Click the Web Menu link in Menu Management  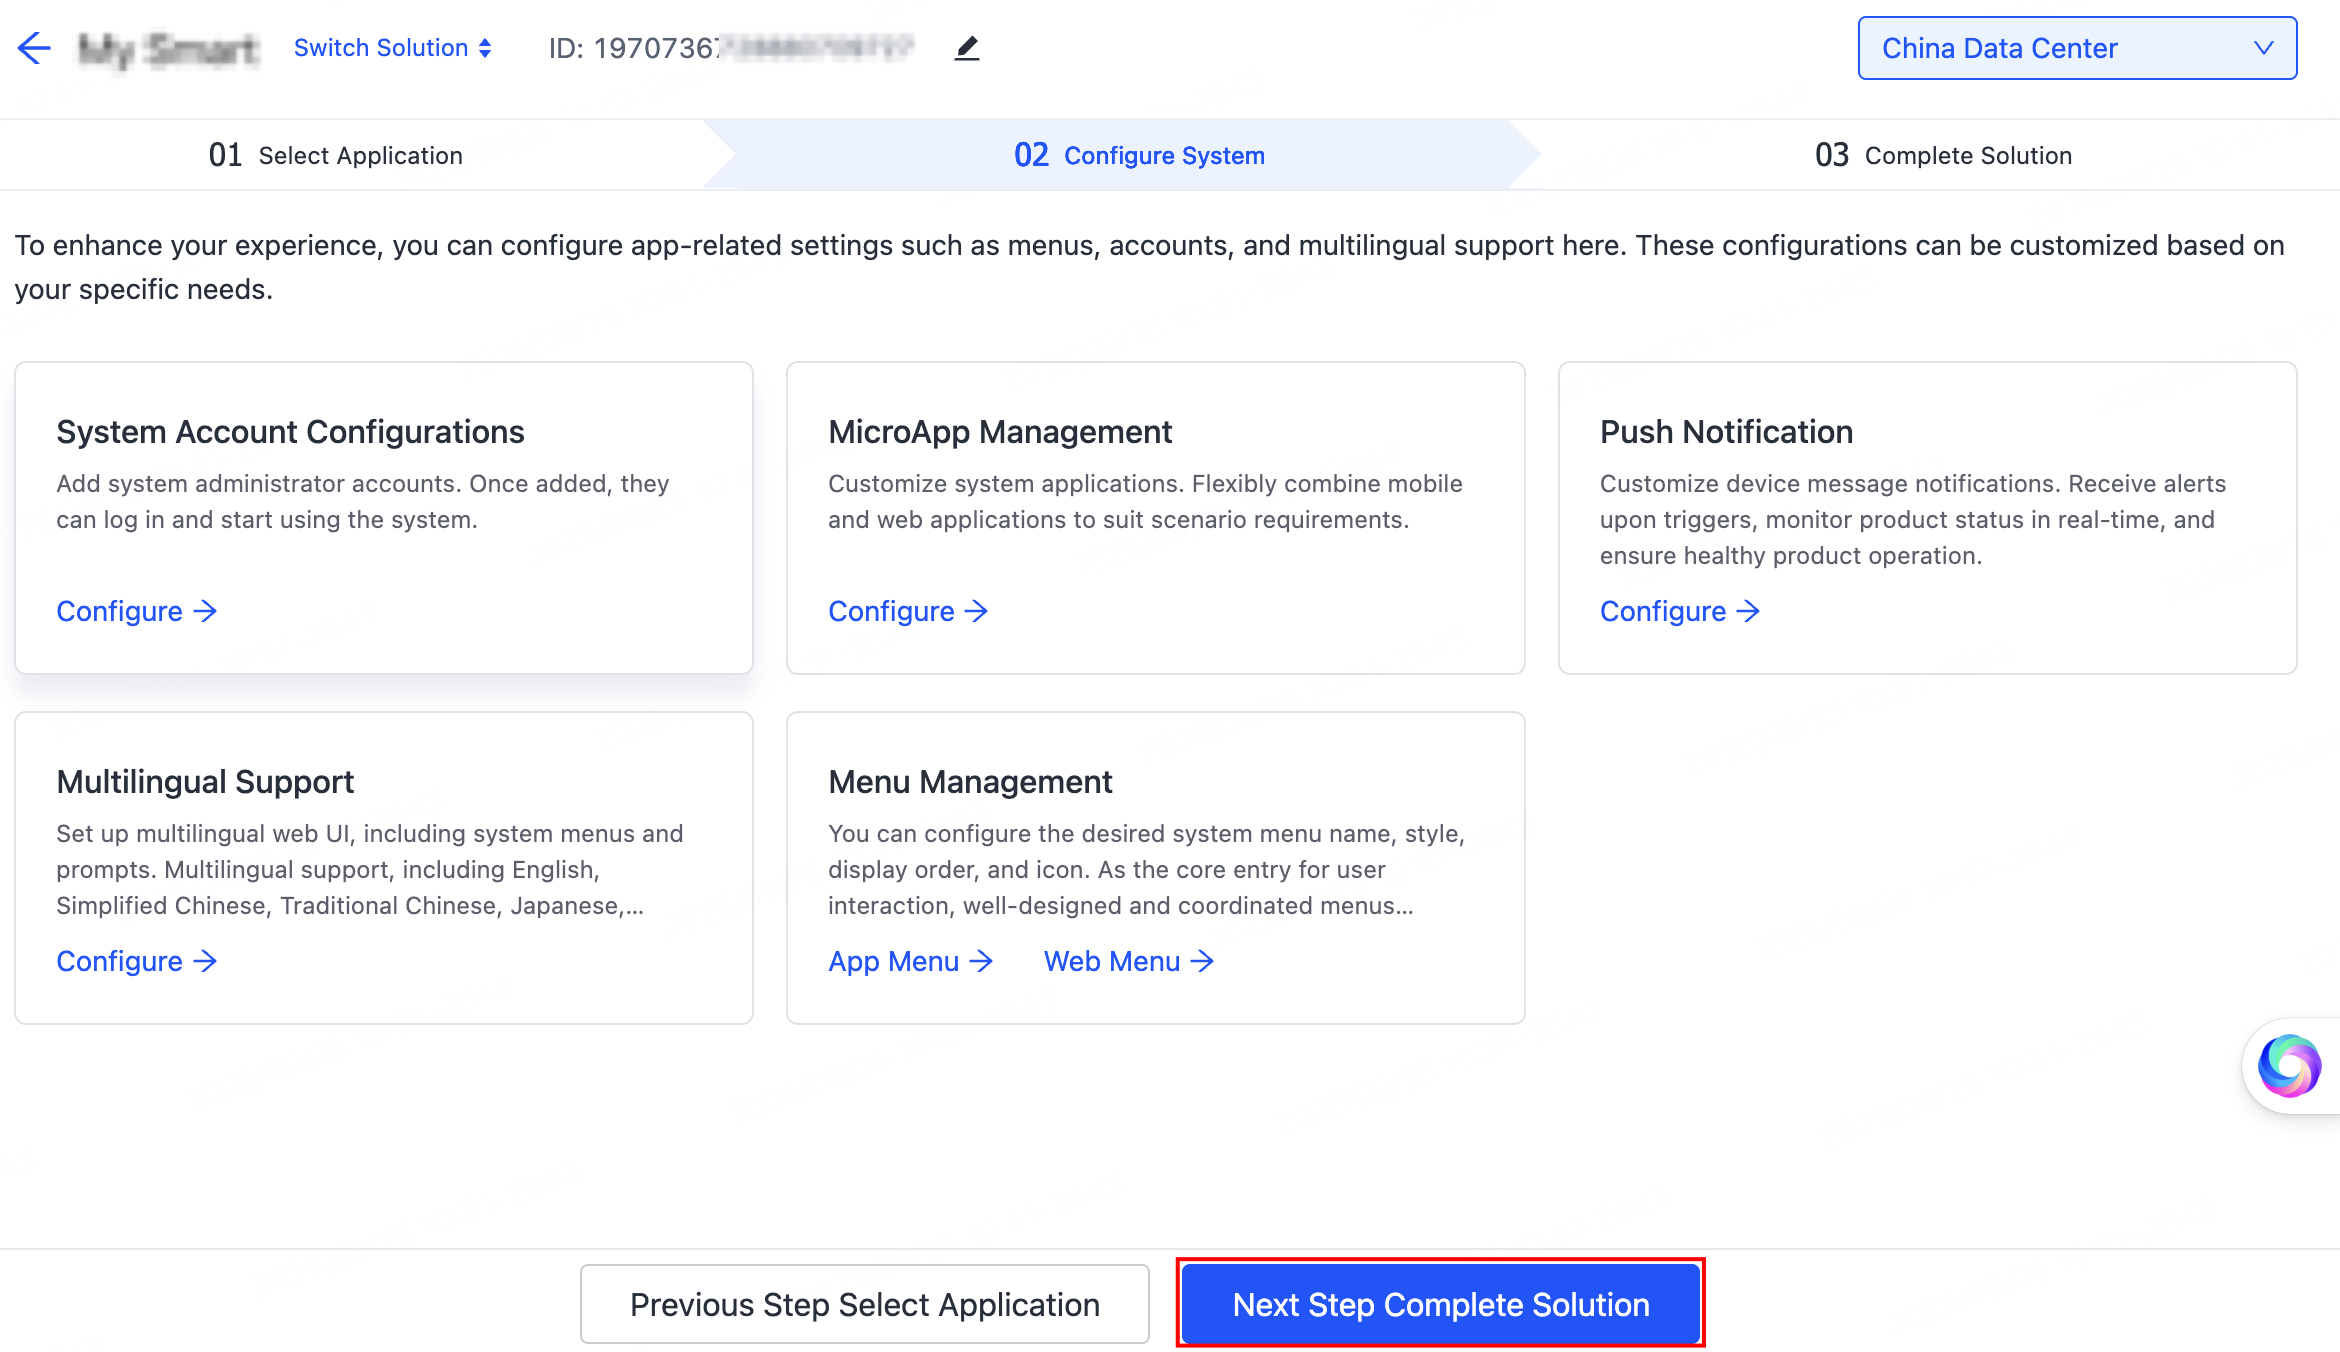coord(1112,961)
